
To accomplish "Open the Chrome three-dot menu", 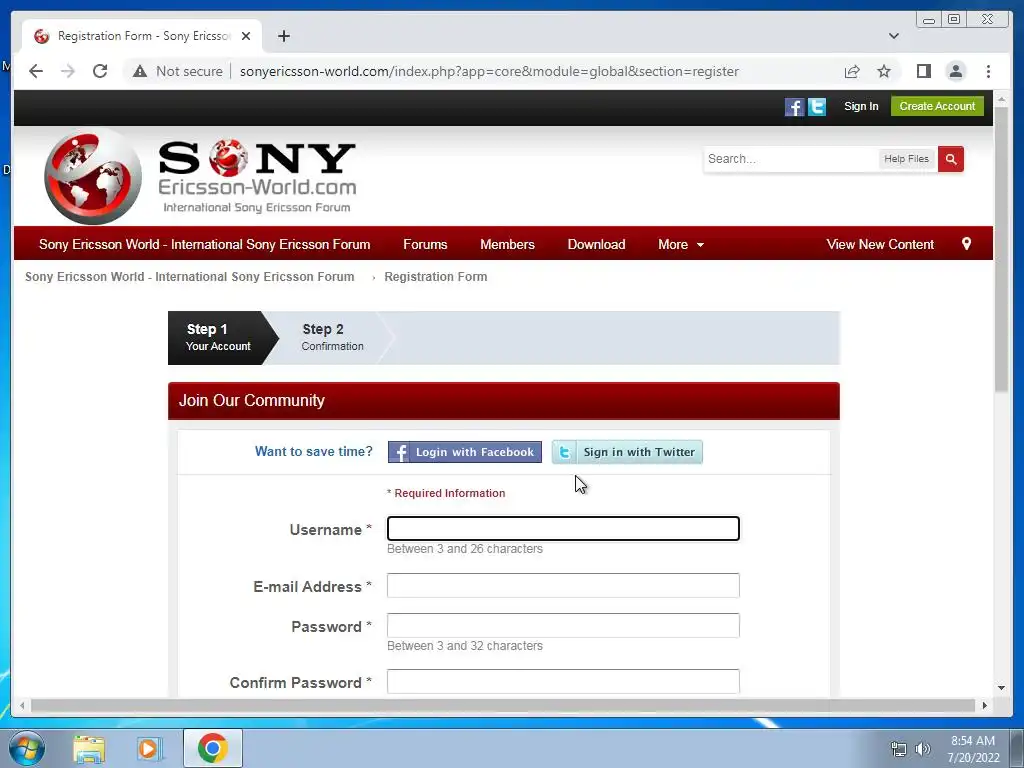I will pyautogui.click(x=988, y=71).
